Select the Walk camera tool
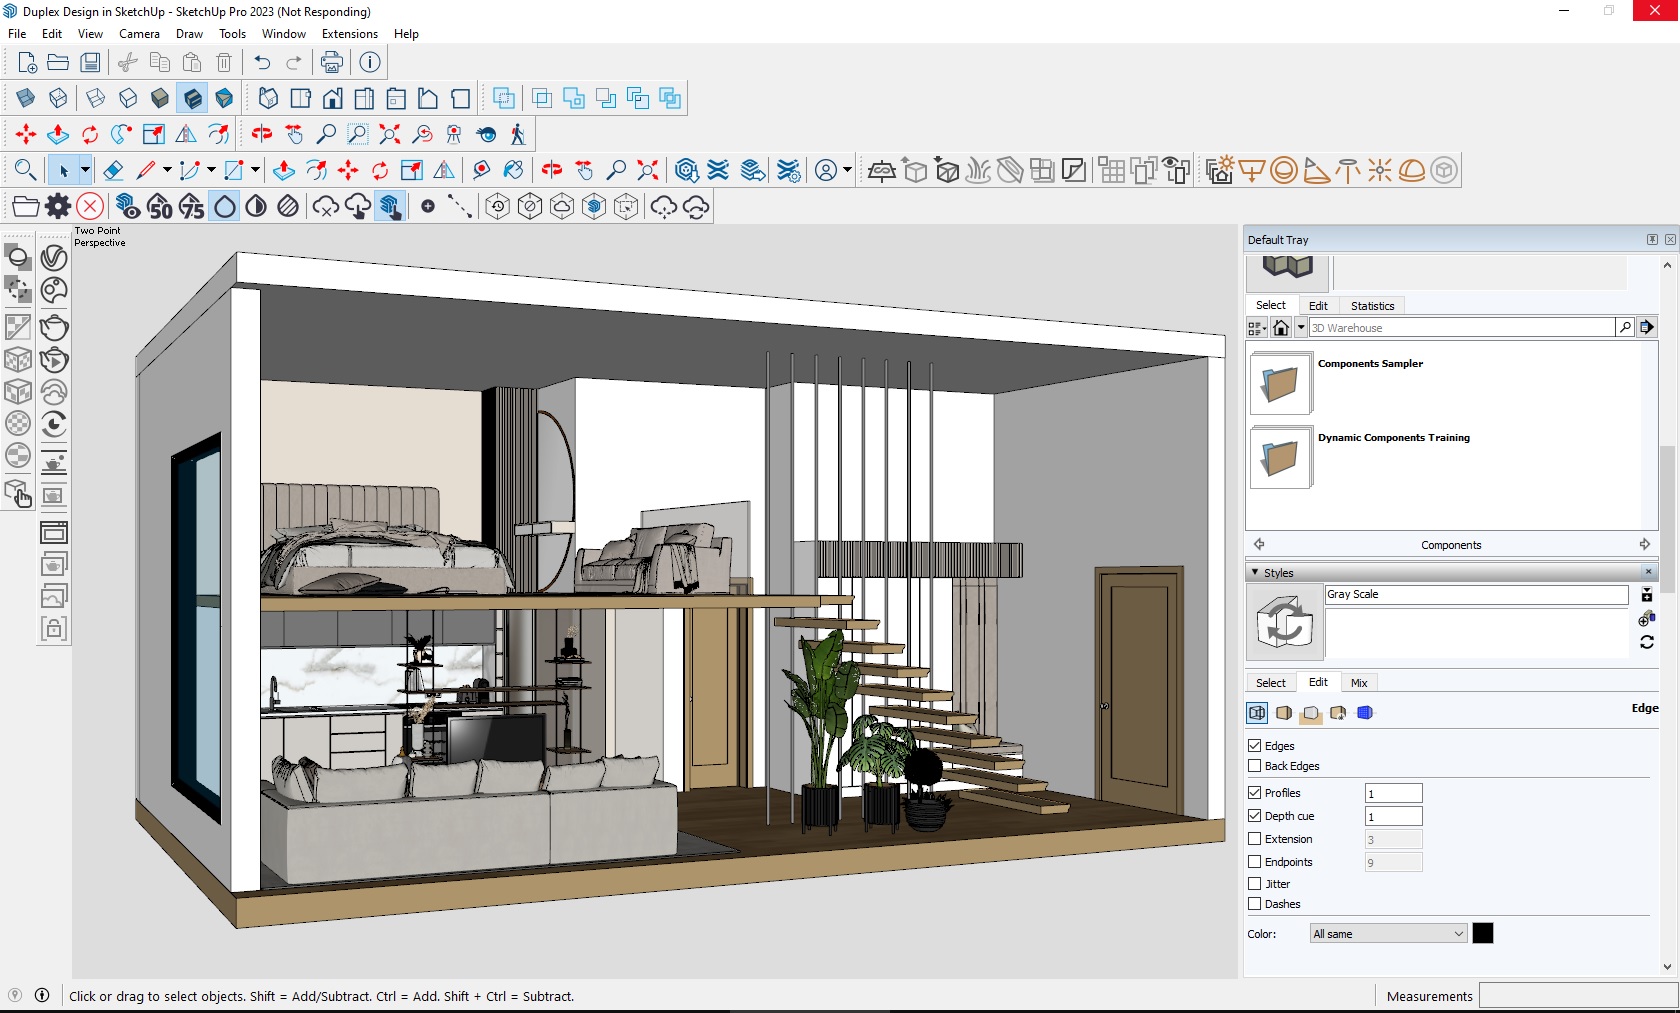The image size is (1680, 1013). (518, 134)
